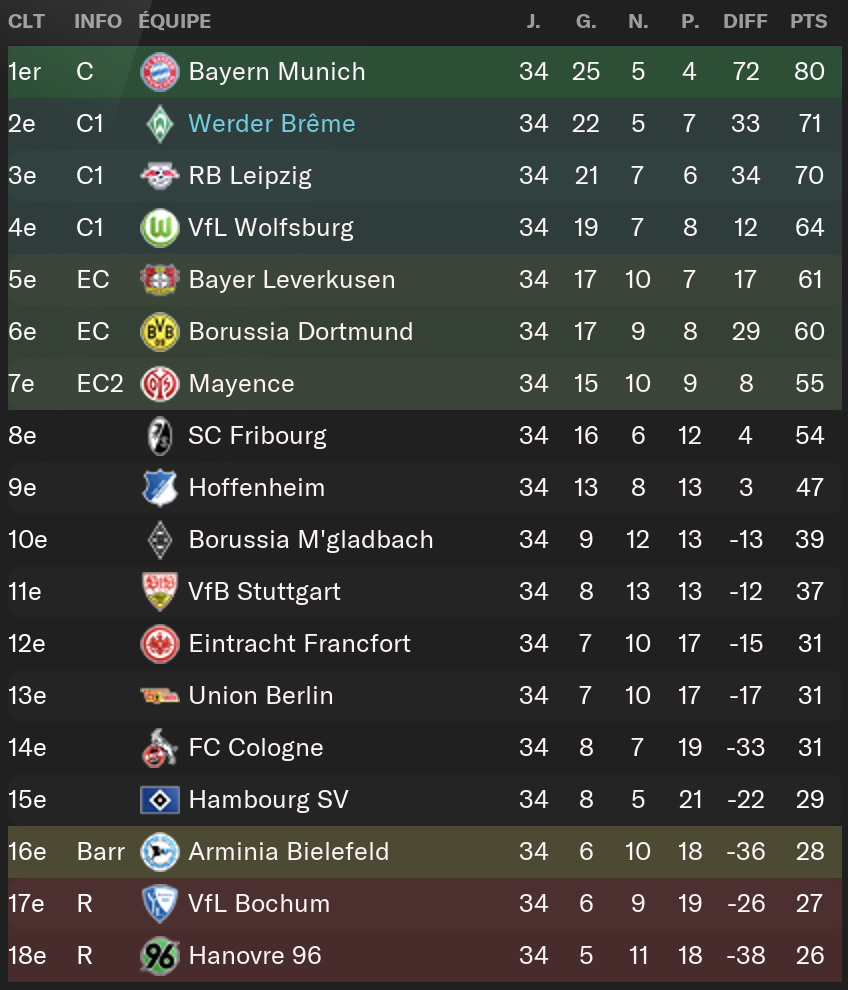Select the Hambourg SV flag emblem
848x990 pixels.
point(160,800)
